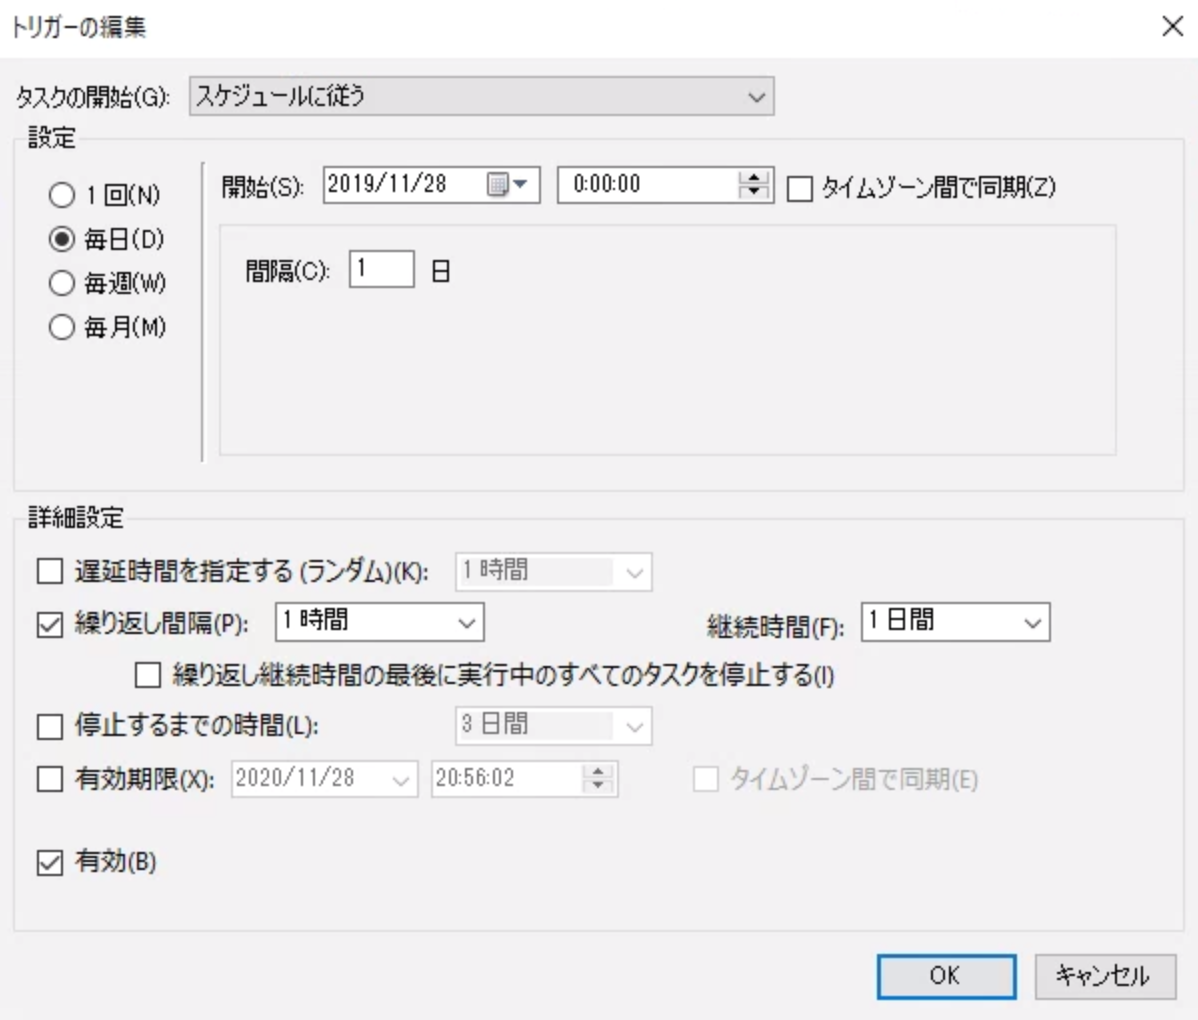Select the 1回(N) radio button
Viewport: 1198px width, 1020px height.
[62, 196]
